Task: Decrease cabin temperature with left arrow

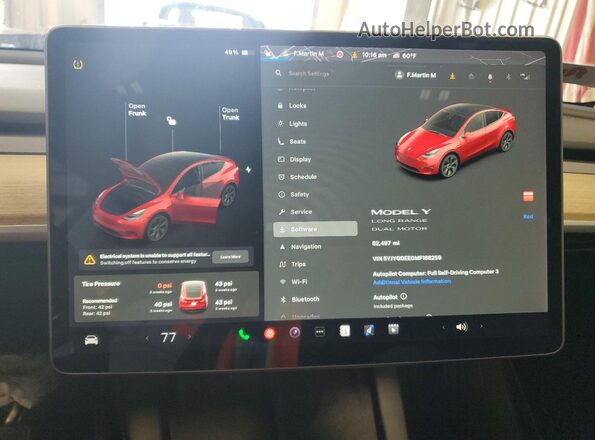Action: (x=147, y=338)
